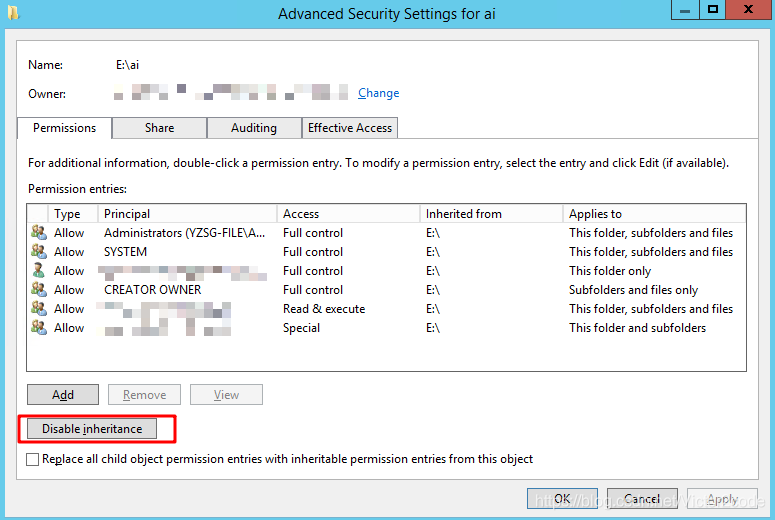Sort by the Access column header

click(x=348, y=214)
